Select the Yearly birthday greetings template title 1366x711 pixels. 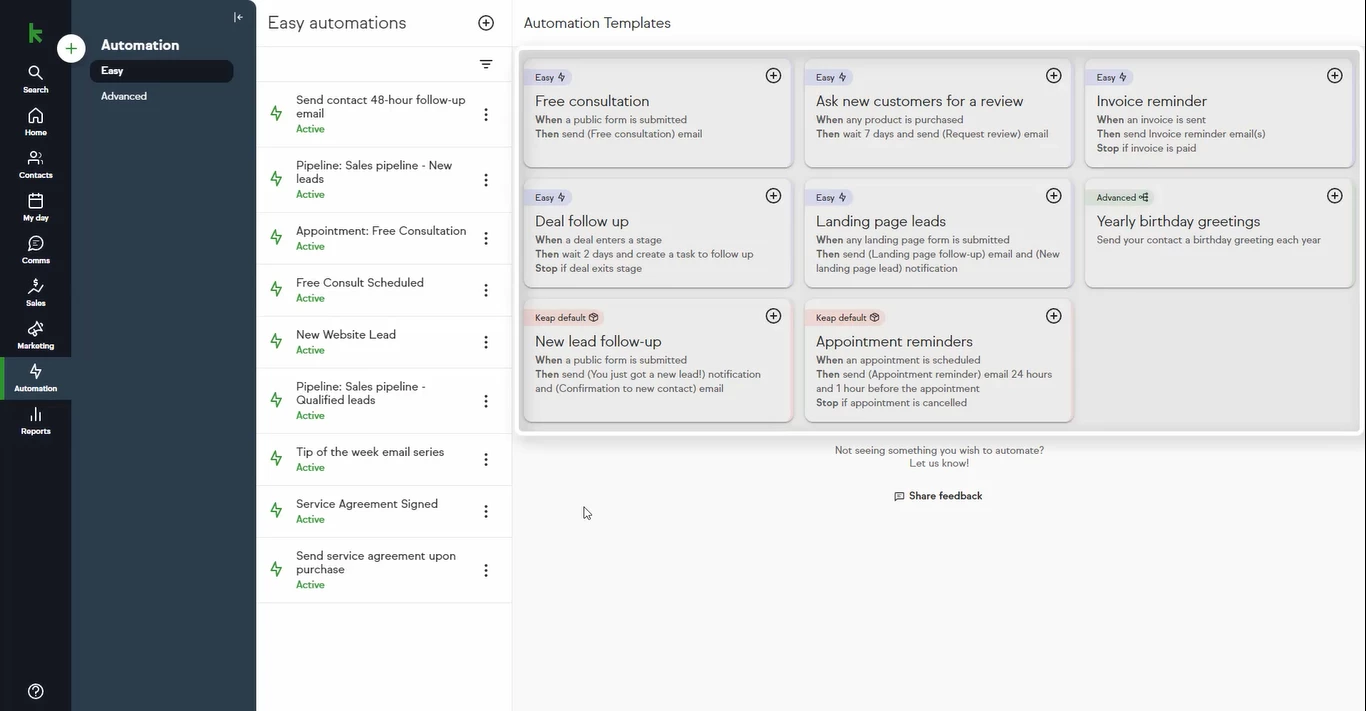click(x=1178, y=221)
